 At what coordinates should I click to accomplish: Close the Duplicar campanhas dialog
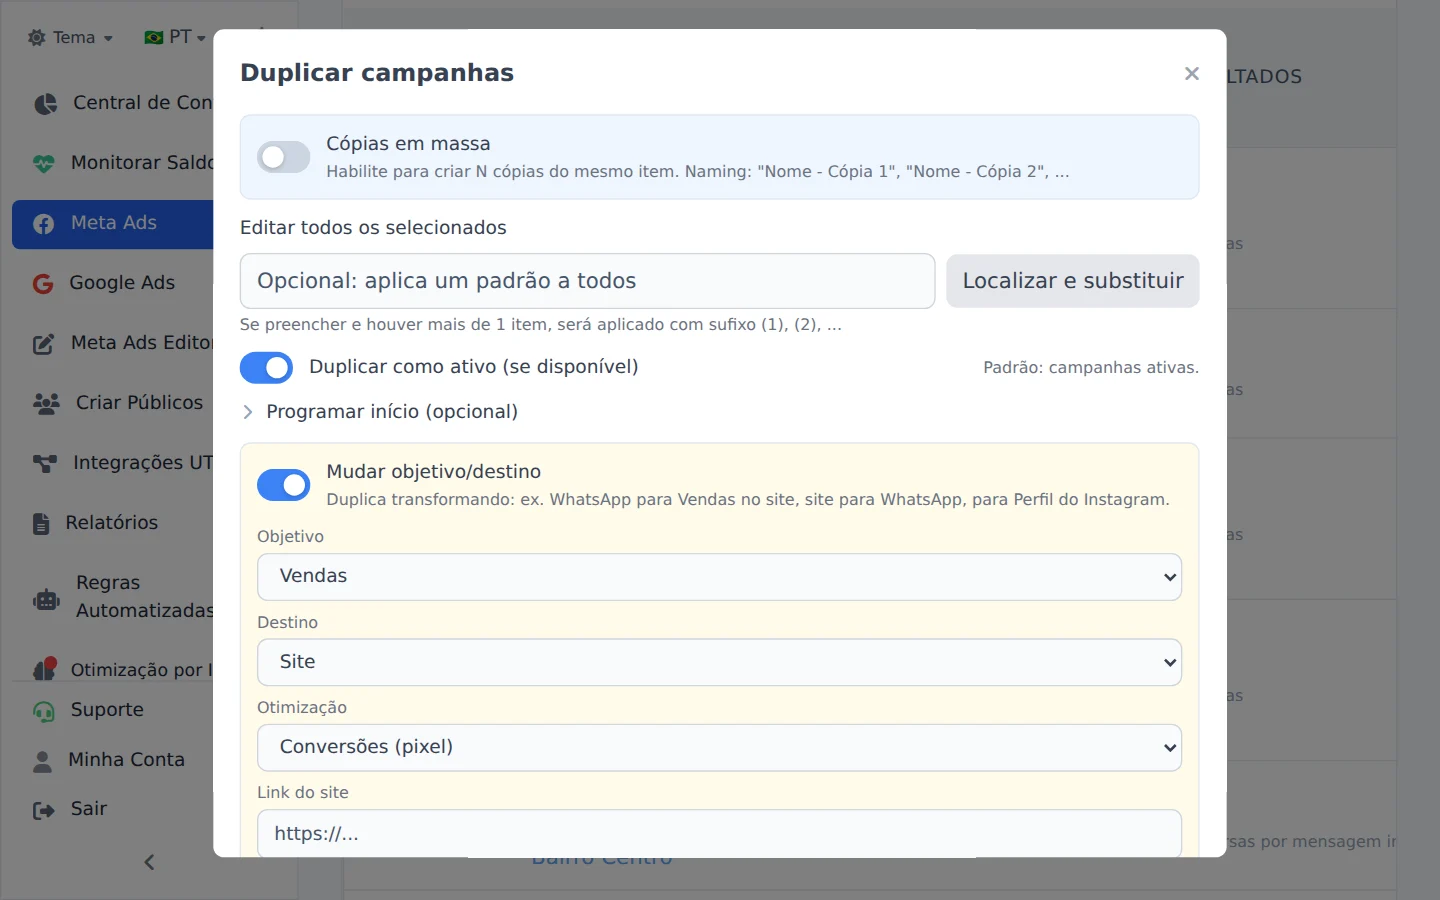pos(1191,74)
